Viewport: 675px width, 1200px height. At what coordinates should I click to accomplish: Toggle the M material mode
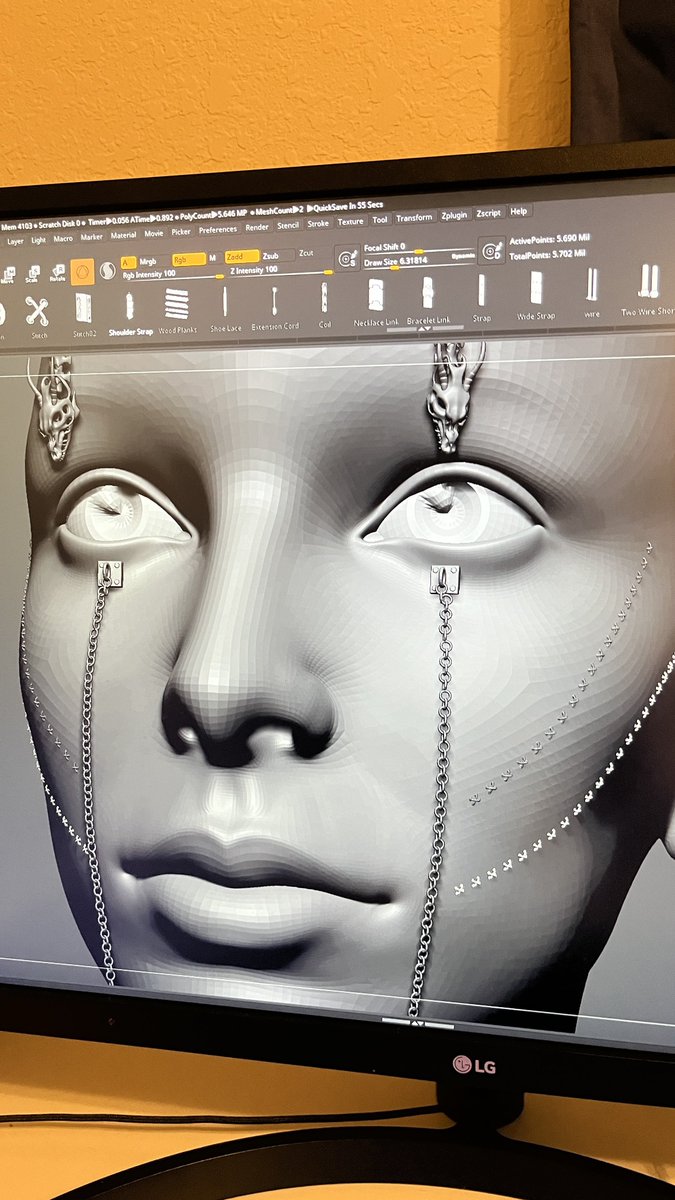click(x=212, y=258)
